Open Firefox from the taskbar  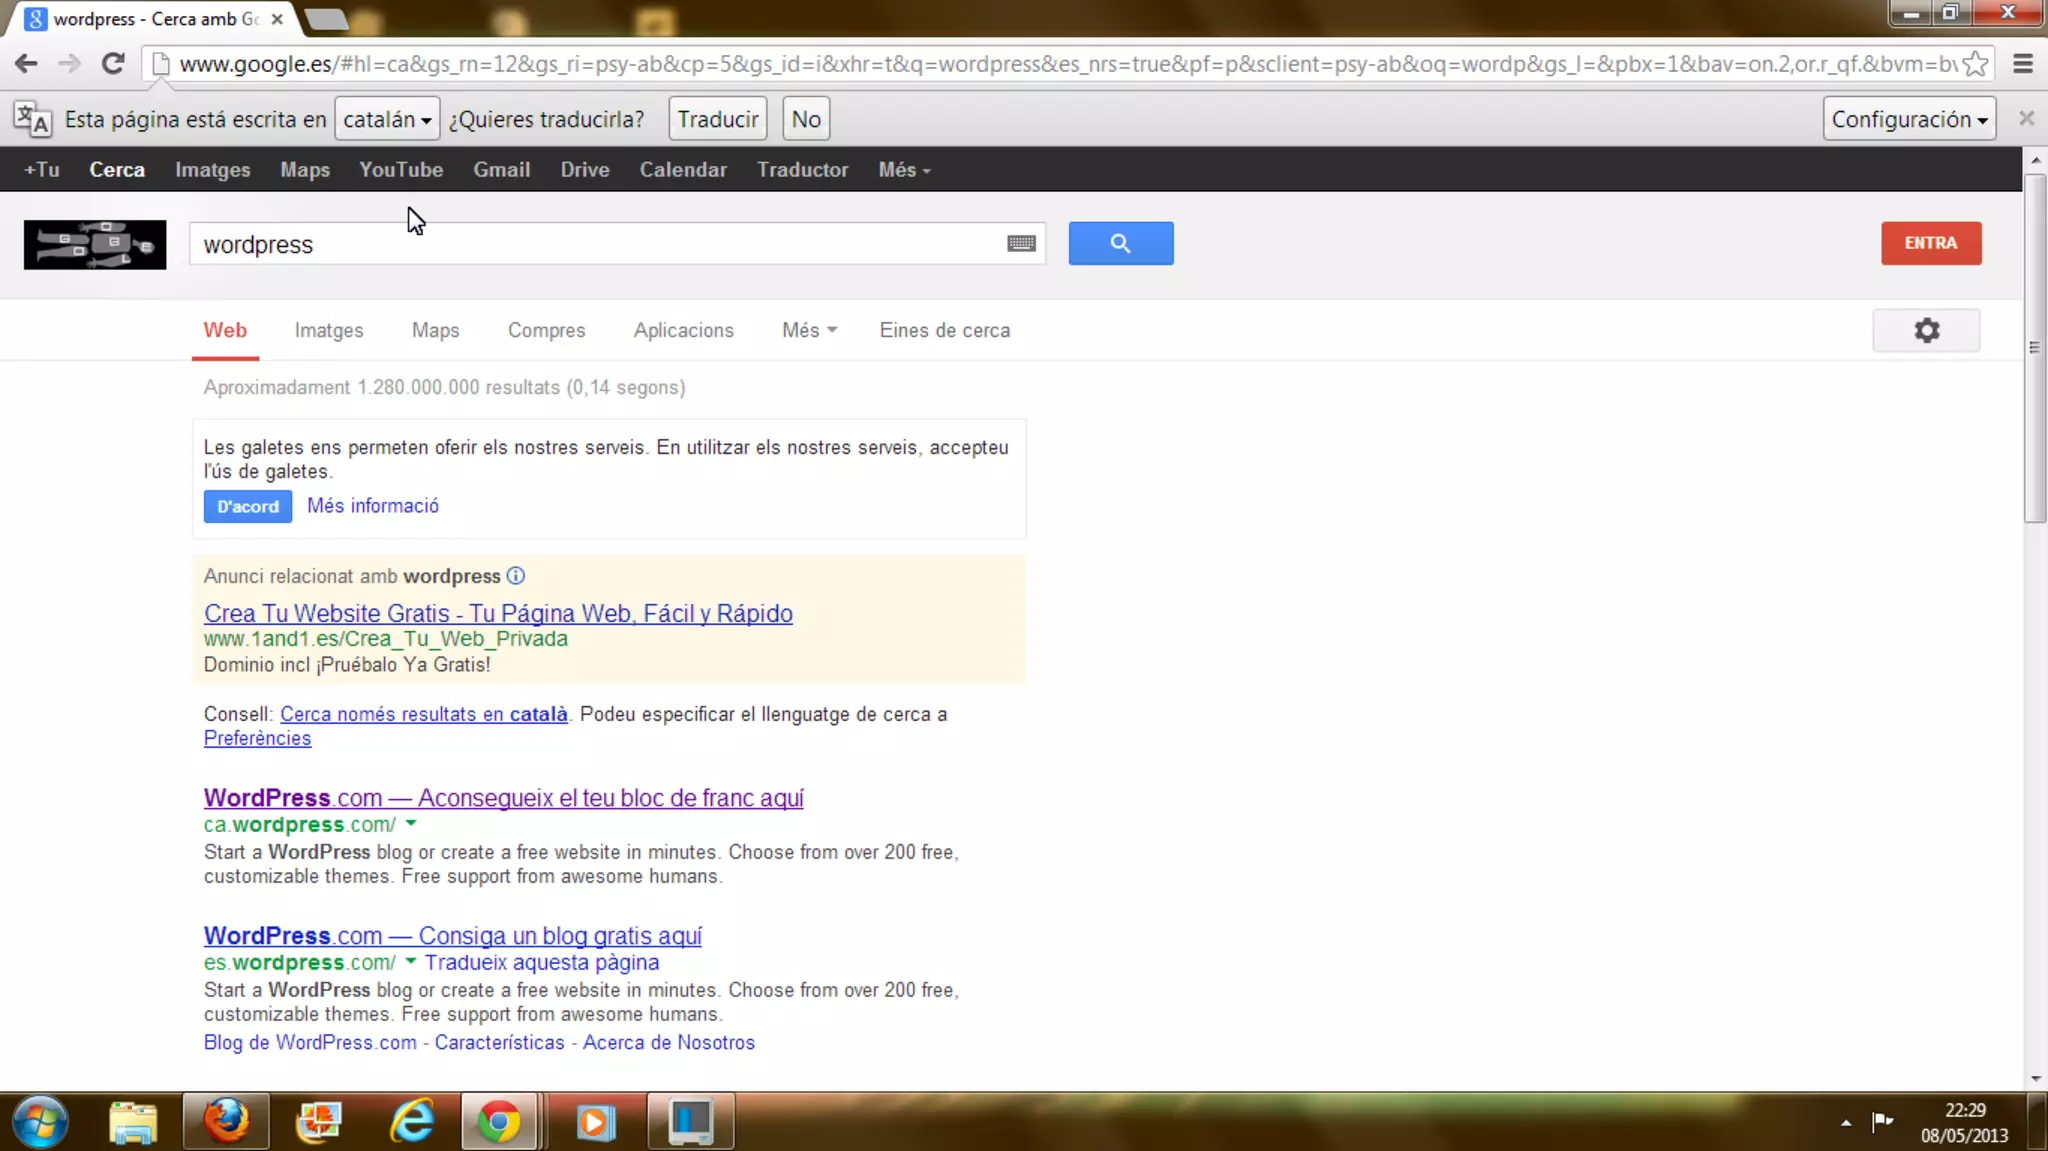[x=226, y=1121]
